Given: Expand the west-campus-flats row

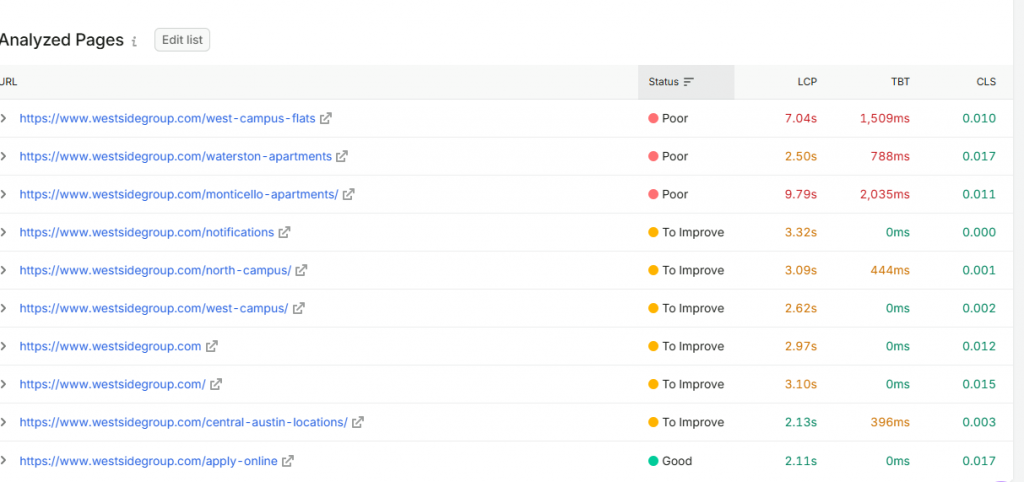Looking at the screenshot, I should point(3,118).
